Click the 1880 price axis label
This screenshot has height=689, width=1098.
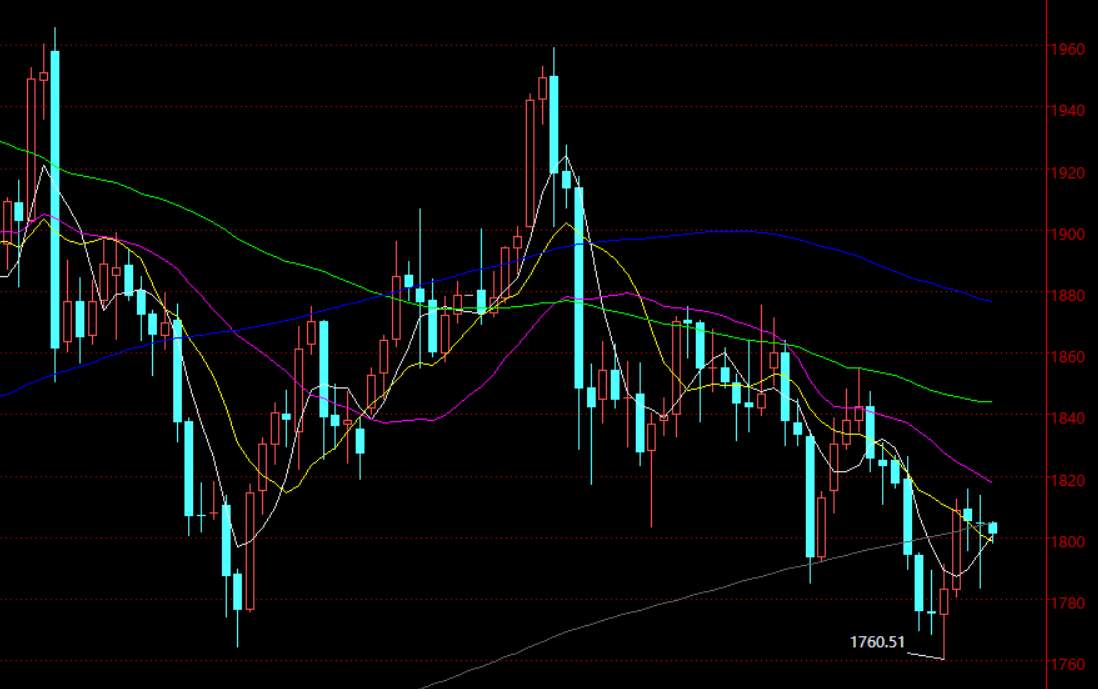[1068, 295]
